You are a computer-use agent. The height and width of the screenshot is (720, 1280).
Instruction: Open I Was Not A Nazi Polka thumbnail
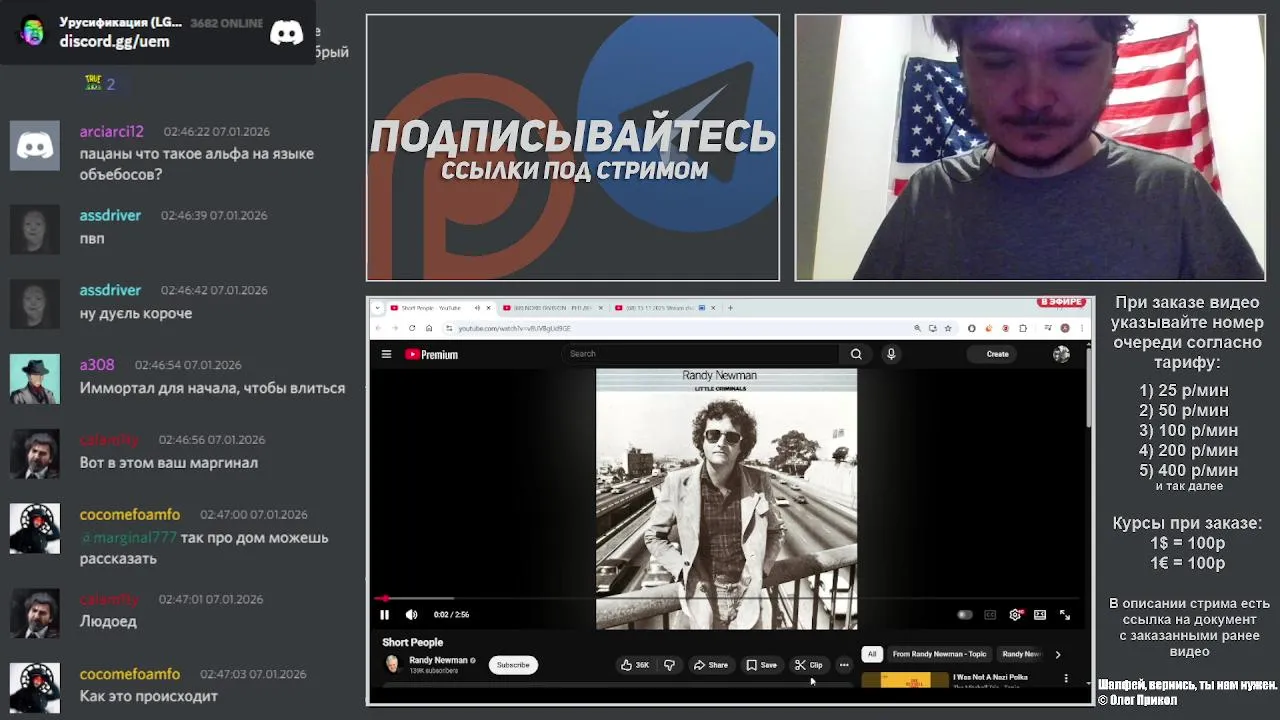[x=905, y=680]
